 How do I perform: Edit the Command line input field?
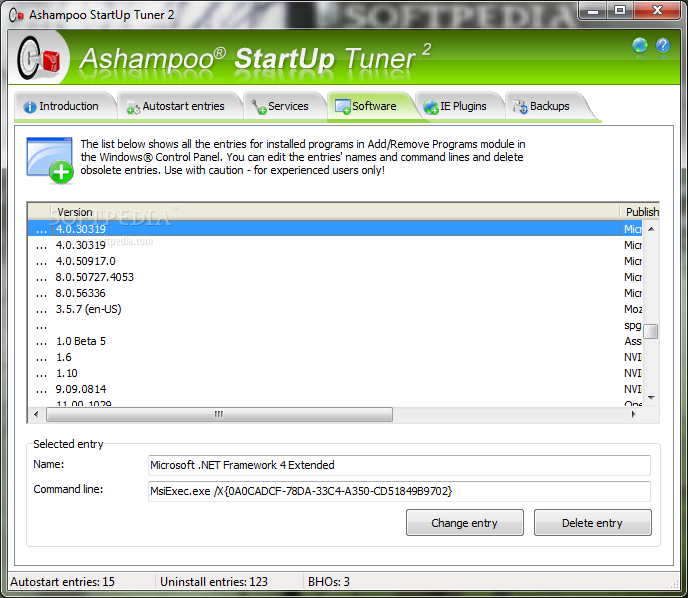point(399,491)
